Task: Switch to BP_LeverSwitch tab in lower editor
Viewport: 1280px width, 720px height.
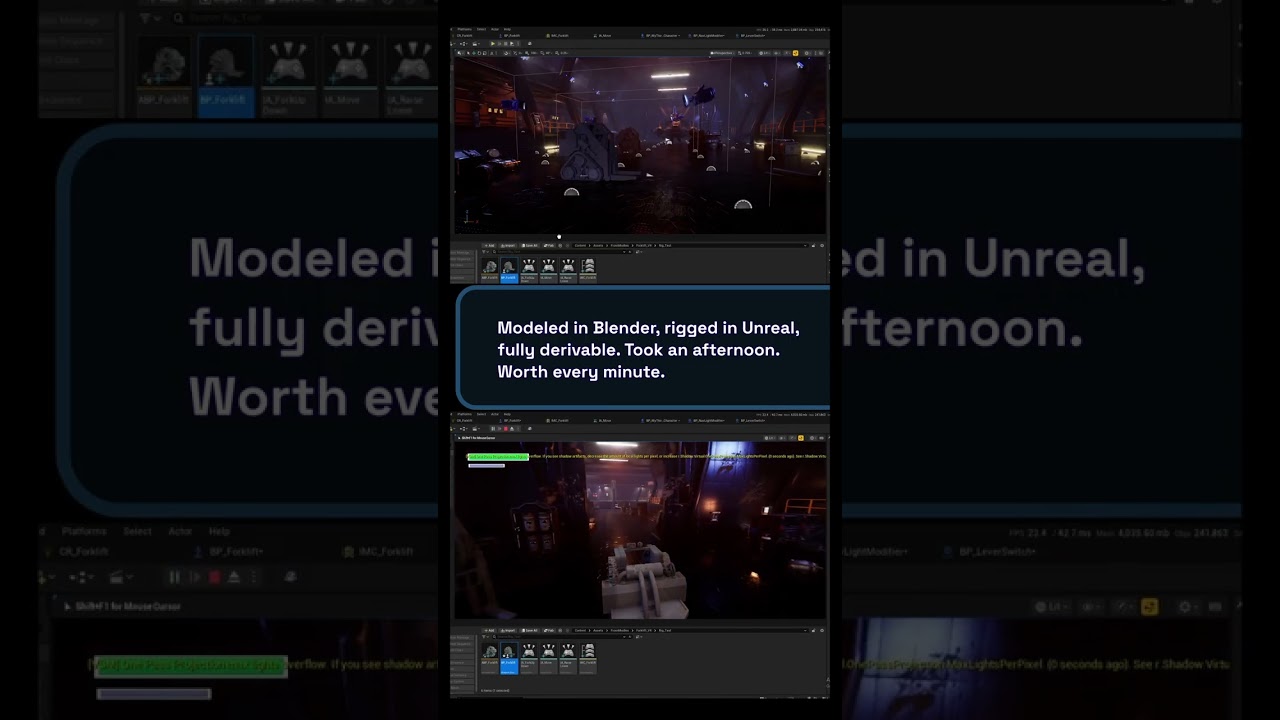Action: (752, 420)
